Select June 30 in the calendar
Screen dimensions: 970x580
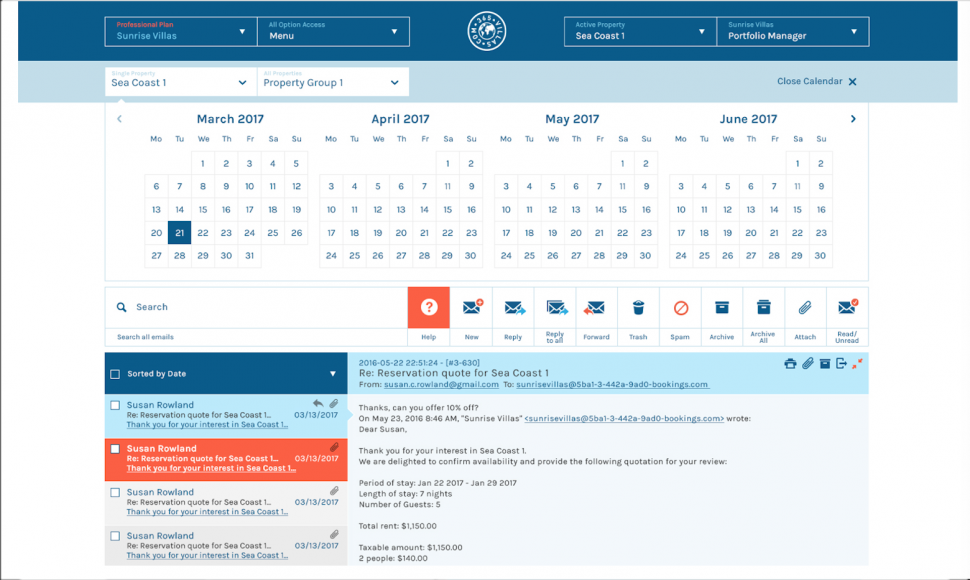click(820, 255)
